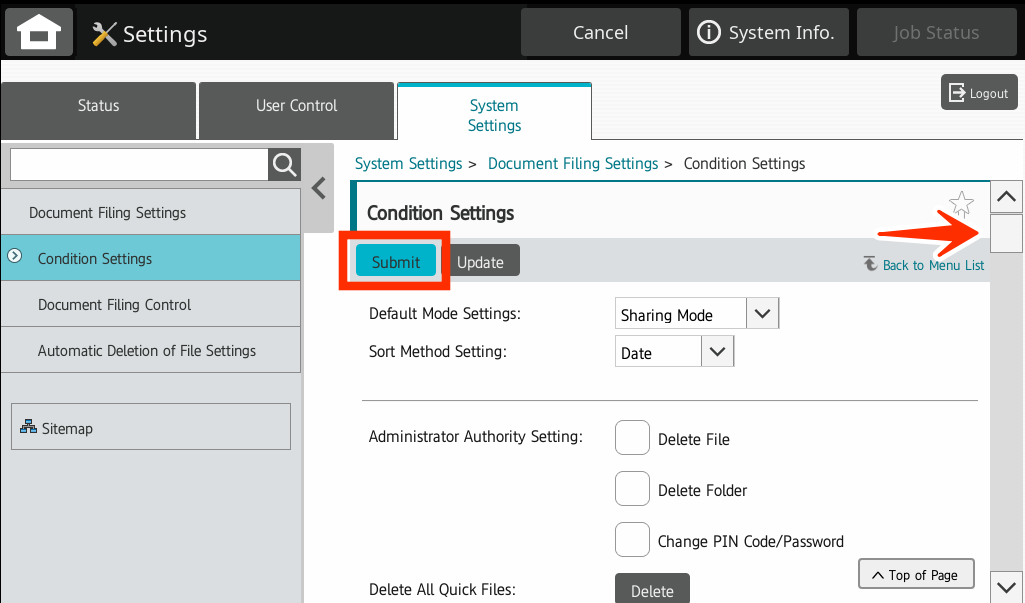The width and height of the screenshot is (1025, 603).
Task: Enable the Delete File checkbox
Action: tap(632, 438)
